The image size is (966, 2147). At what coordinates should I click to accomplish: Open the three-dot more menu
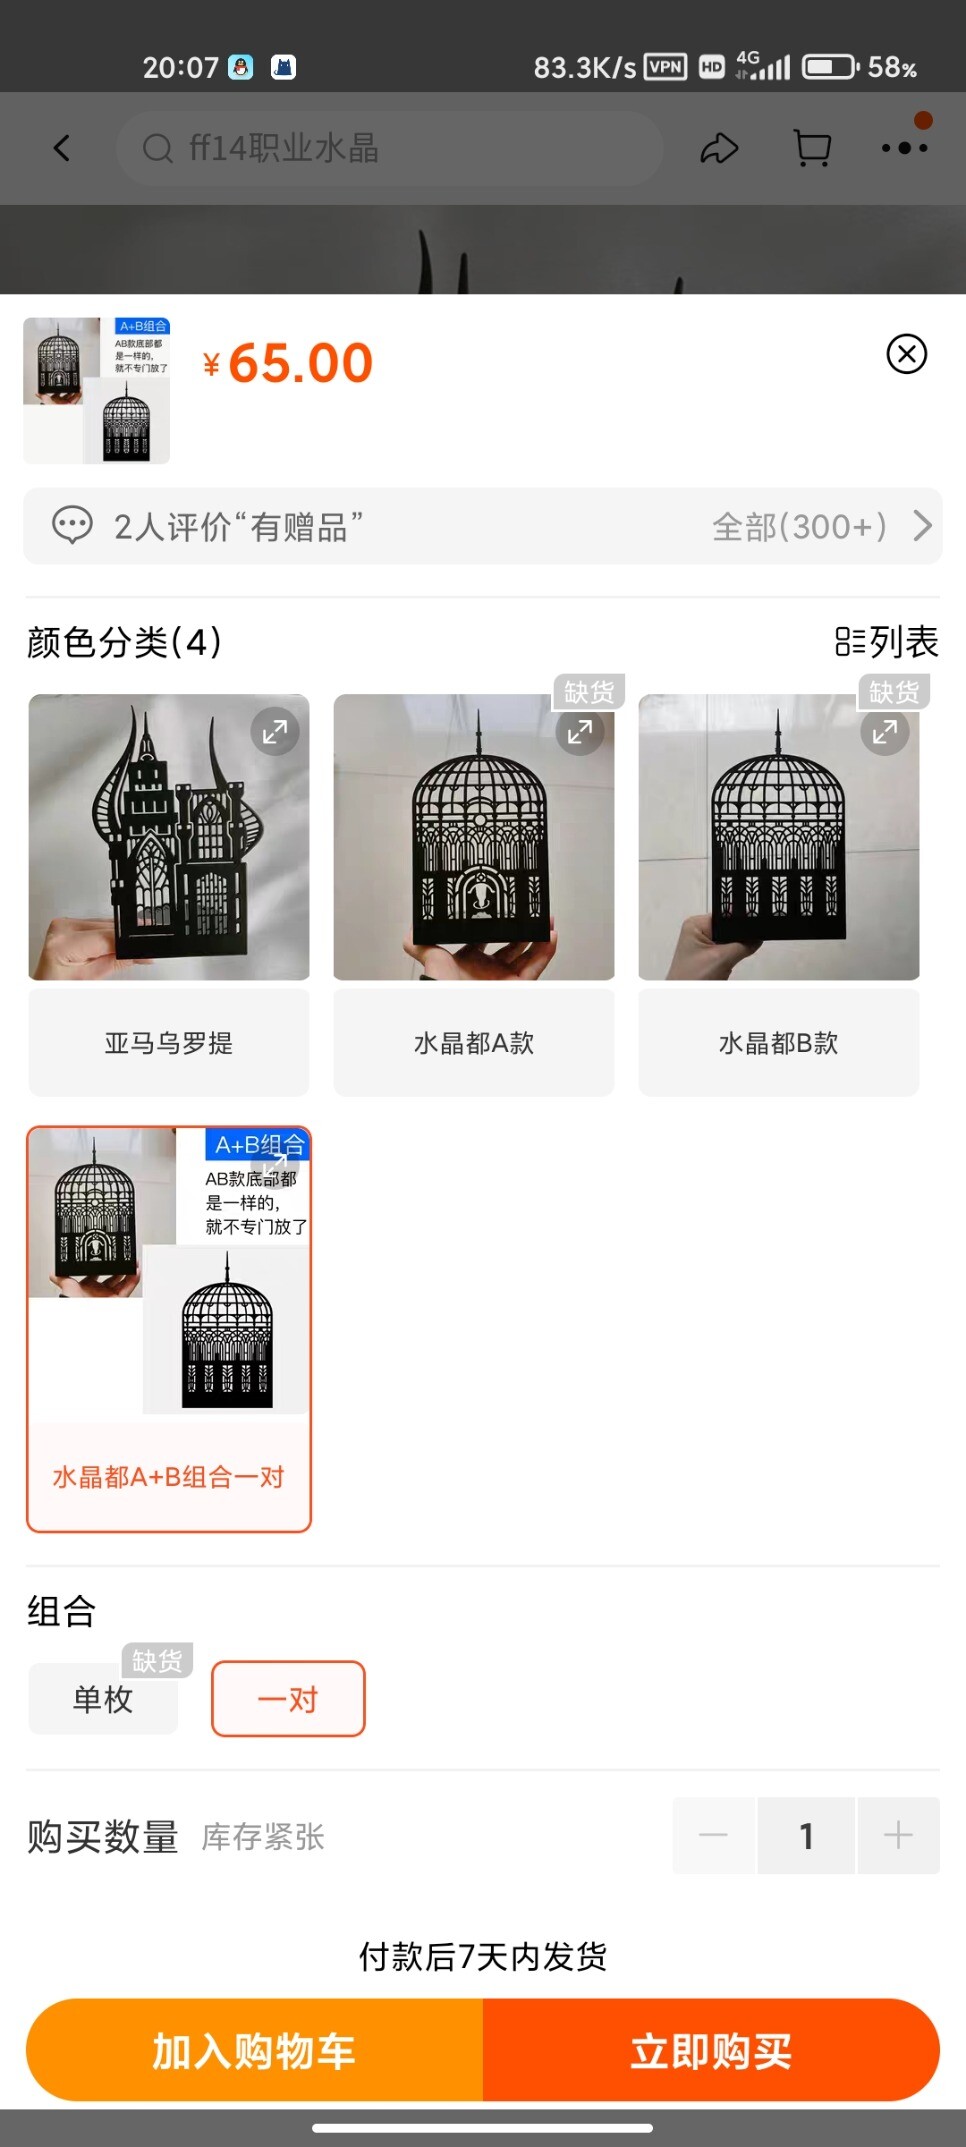pyautogui.click(x=905, y=148)
